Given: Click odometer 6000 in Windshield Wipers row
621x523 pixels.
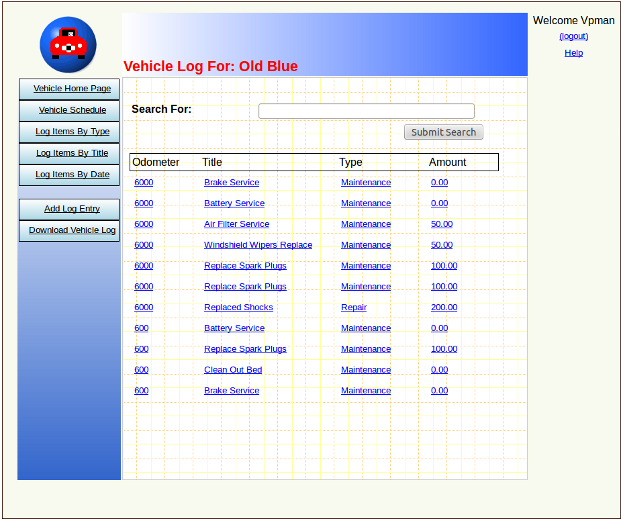Looking at the screenshot, I should click(x=143, y=245).
